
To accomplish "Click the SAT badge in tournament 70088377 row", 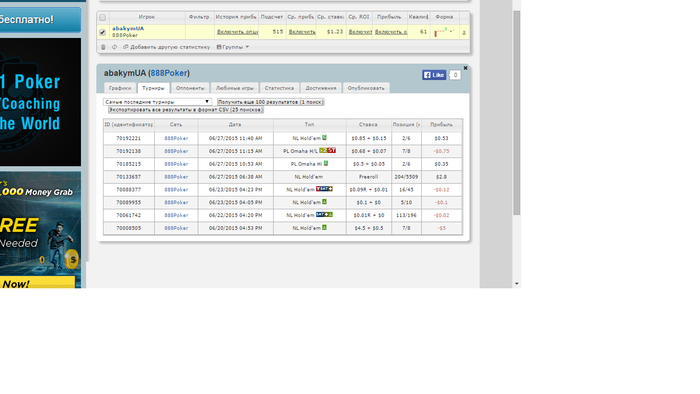I will pyautogui.click(x=324, y=189).
